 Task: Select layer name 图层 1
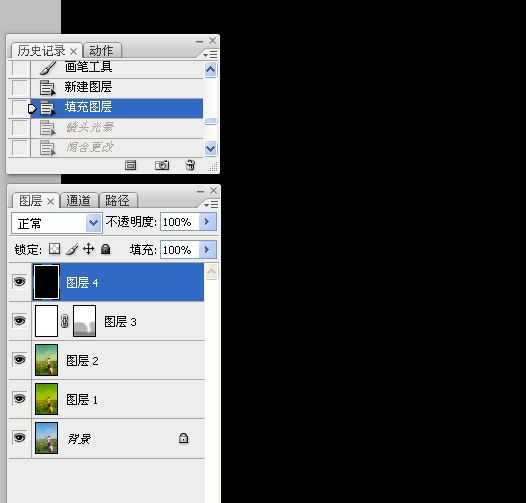tap(82, 400)
